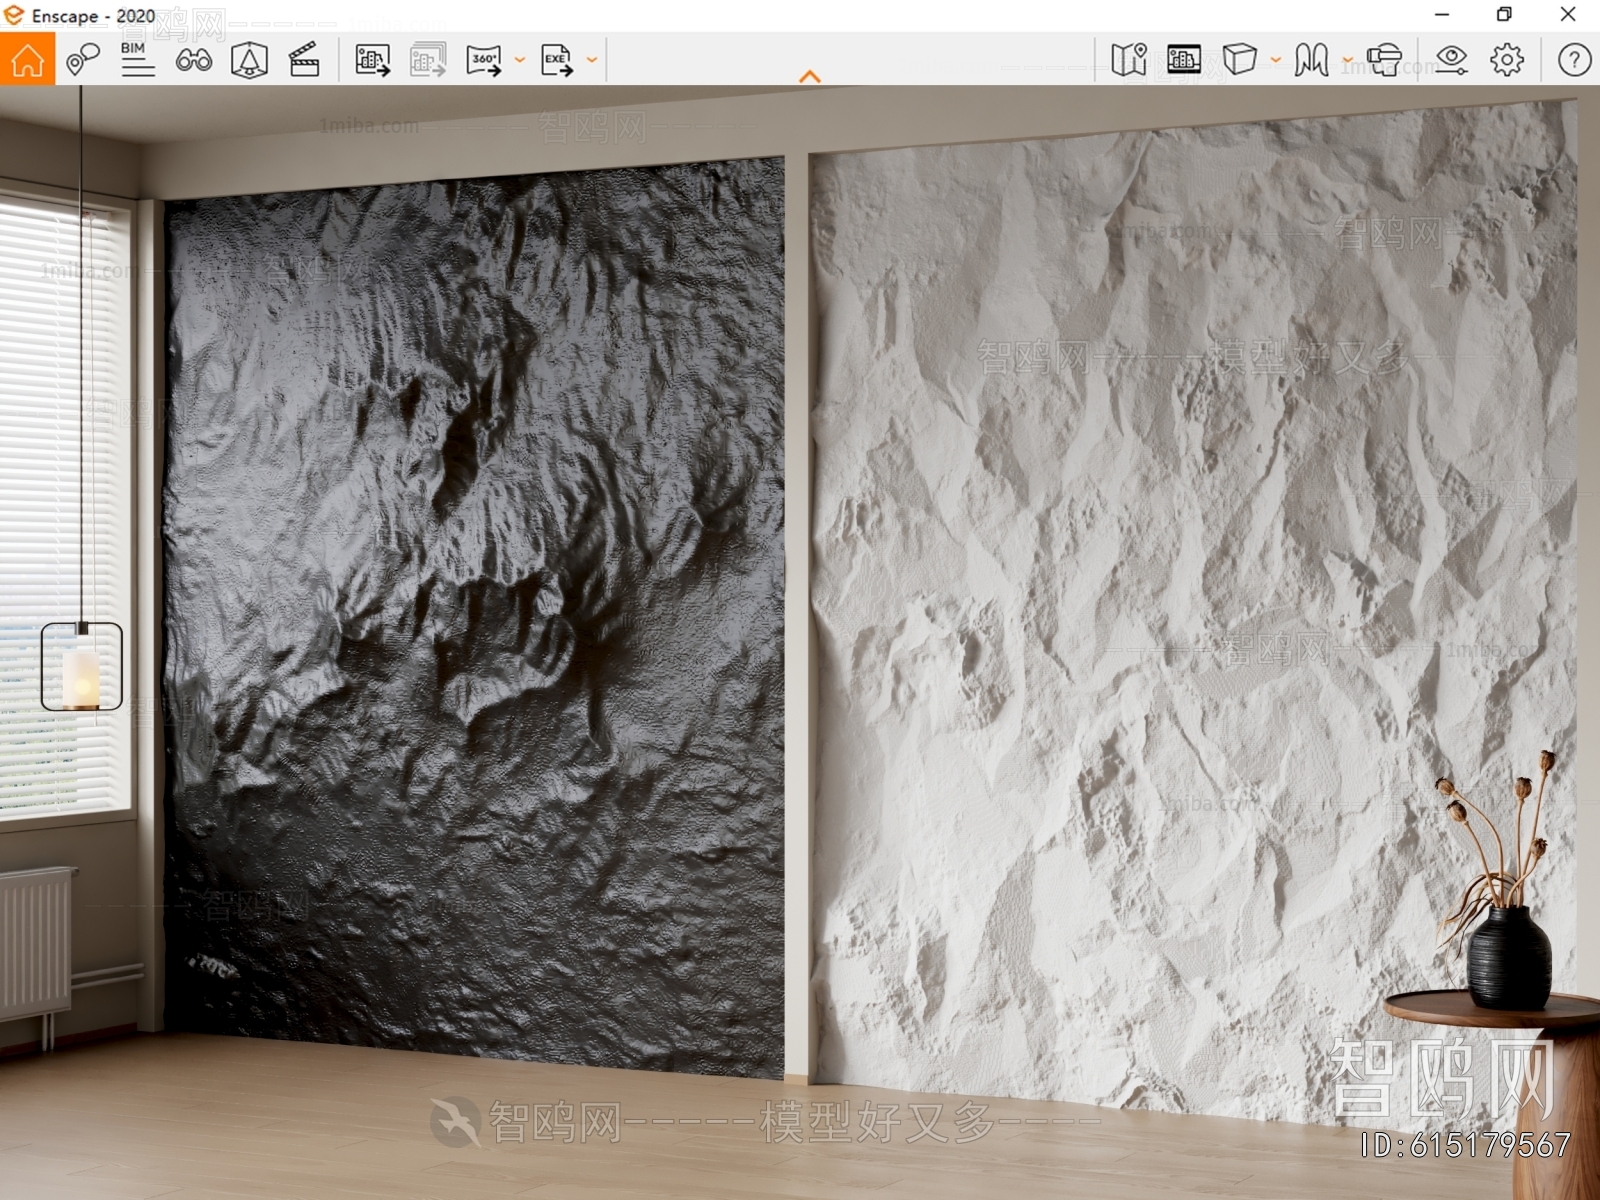
Task: Open the Help question mark icon
Action: point(1574,60)
